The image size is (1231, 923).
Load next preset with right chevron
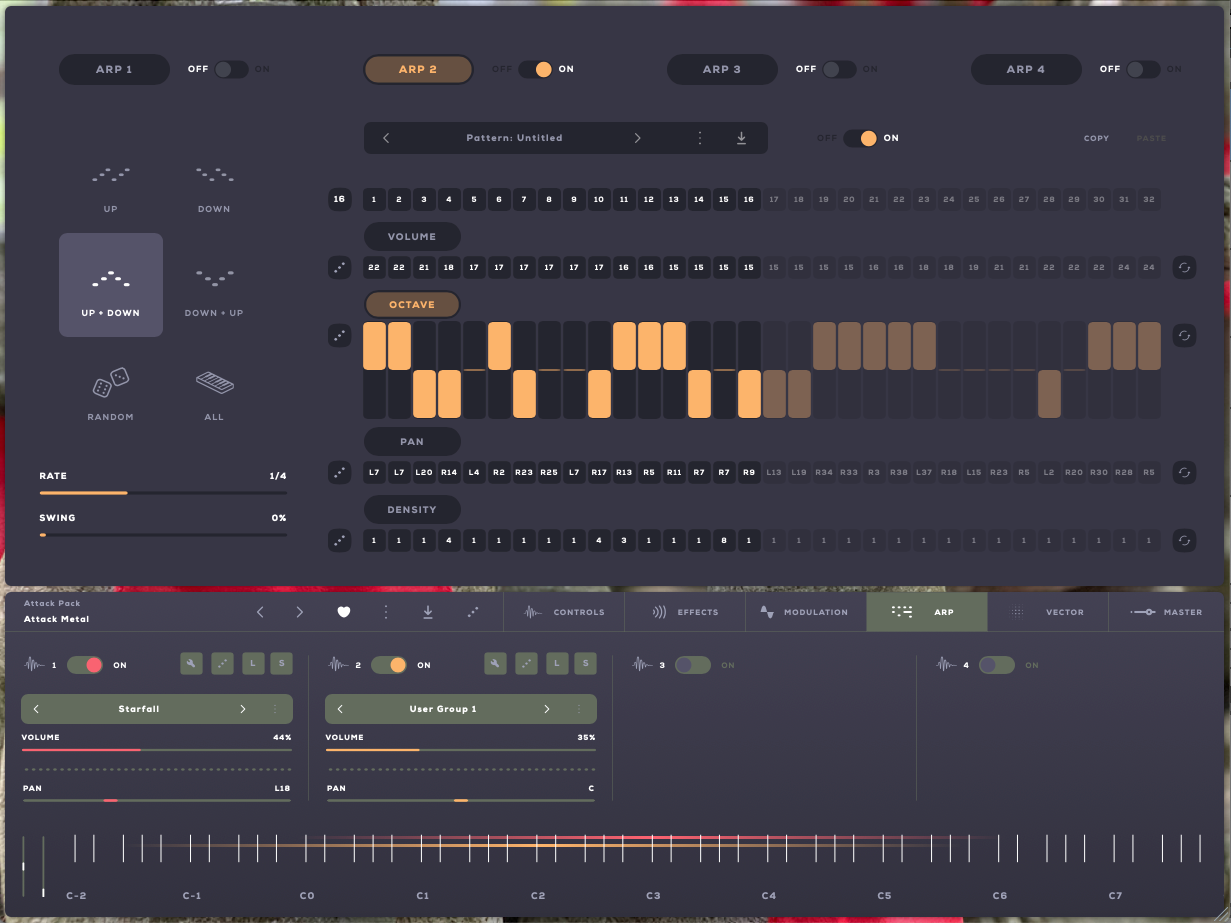300,612
